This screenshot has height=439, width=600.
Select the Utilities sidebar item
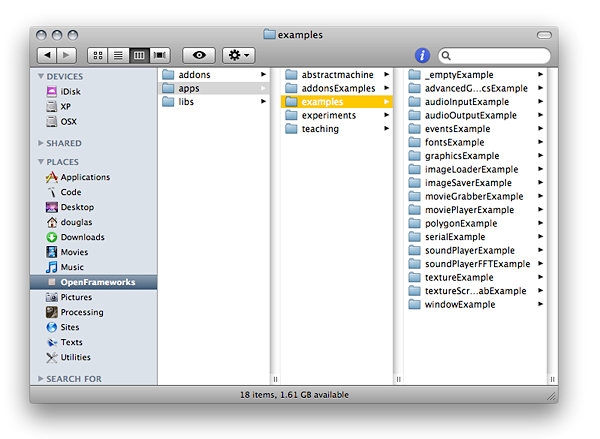(x=75, y=357)
